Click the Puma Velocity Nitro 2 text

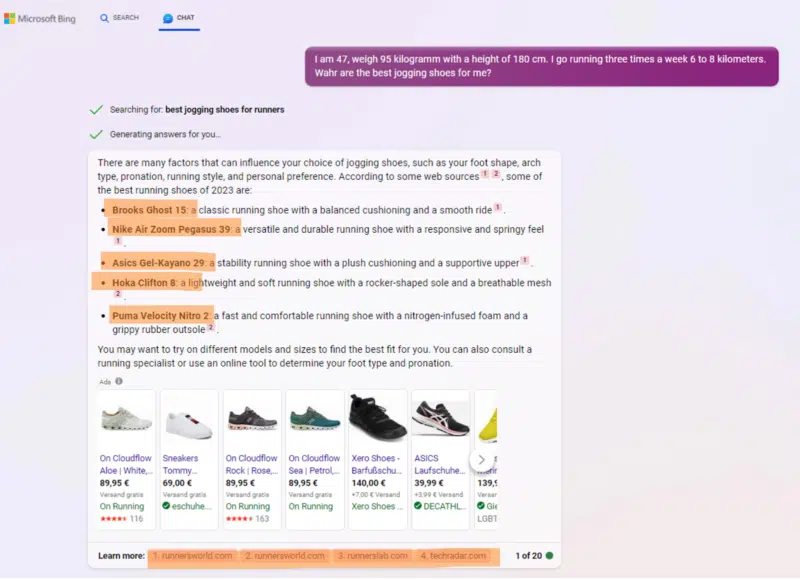tap(161, 316)
